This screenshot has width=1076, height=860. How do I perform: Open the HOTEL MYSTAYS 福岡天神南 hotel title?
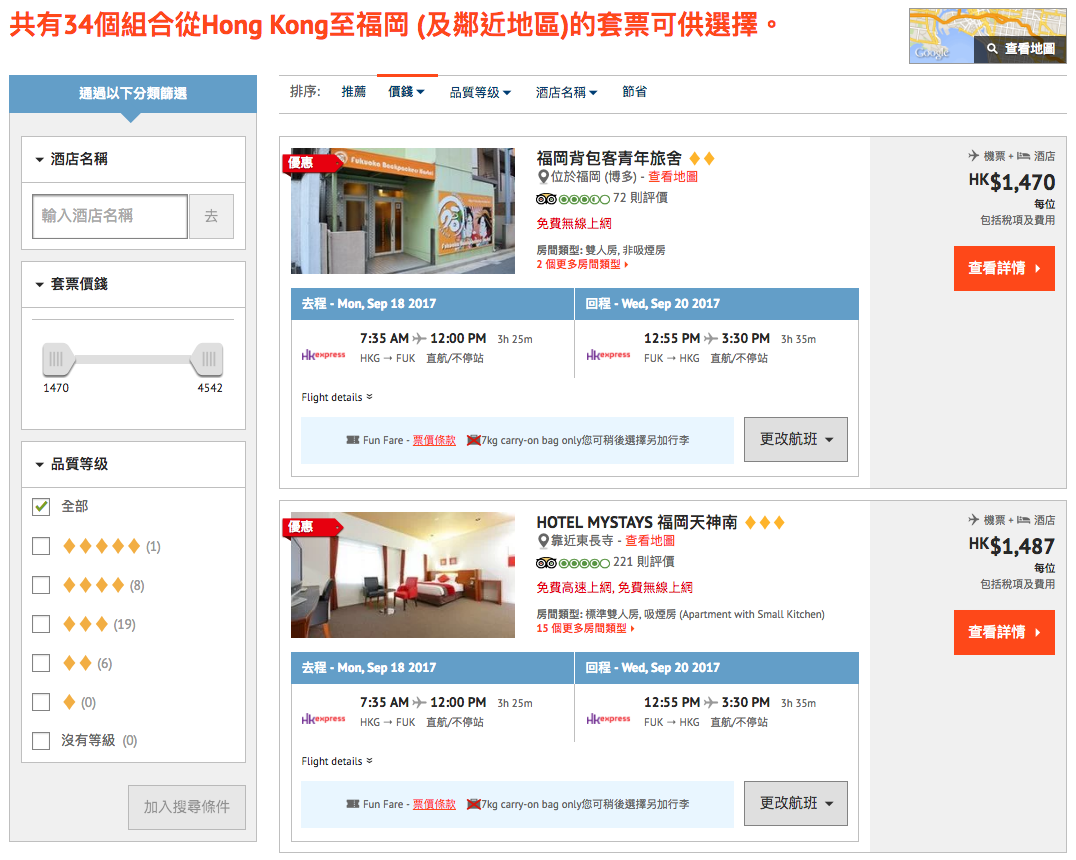point(637,522)
